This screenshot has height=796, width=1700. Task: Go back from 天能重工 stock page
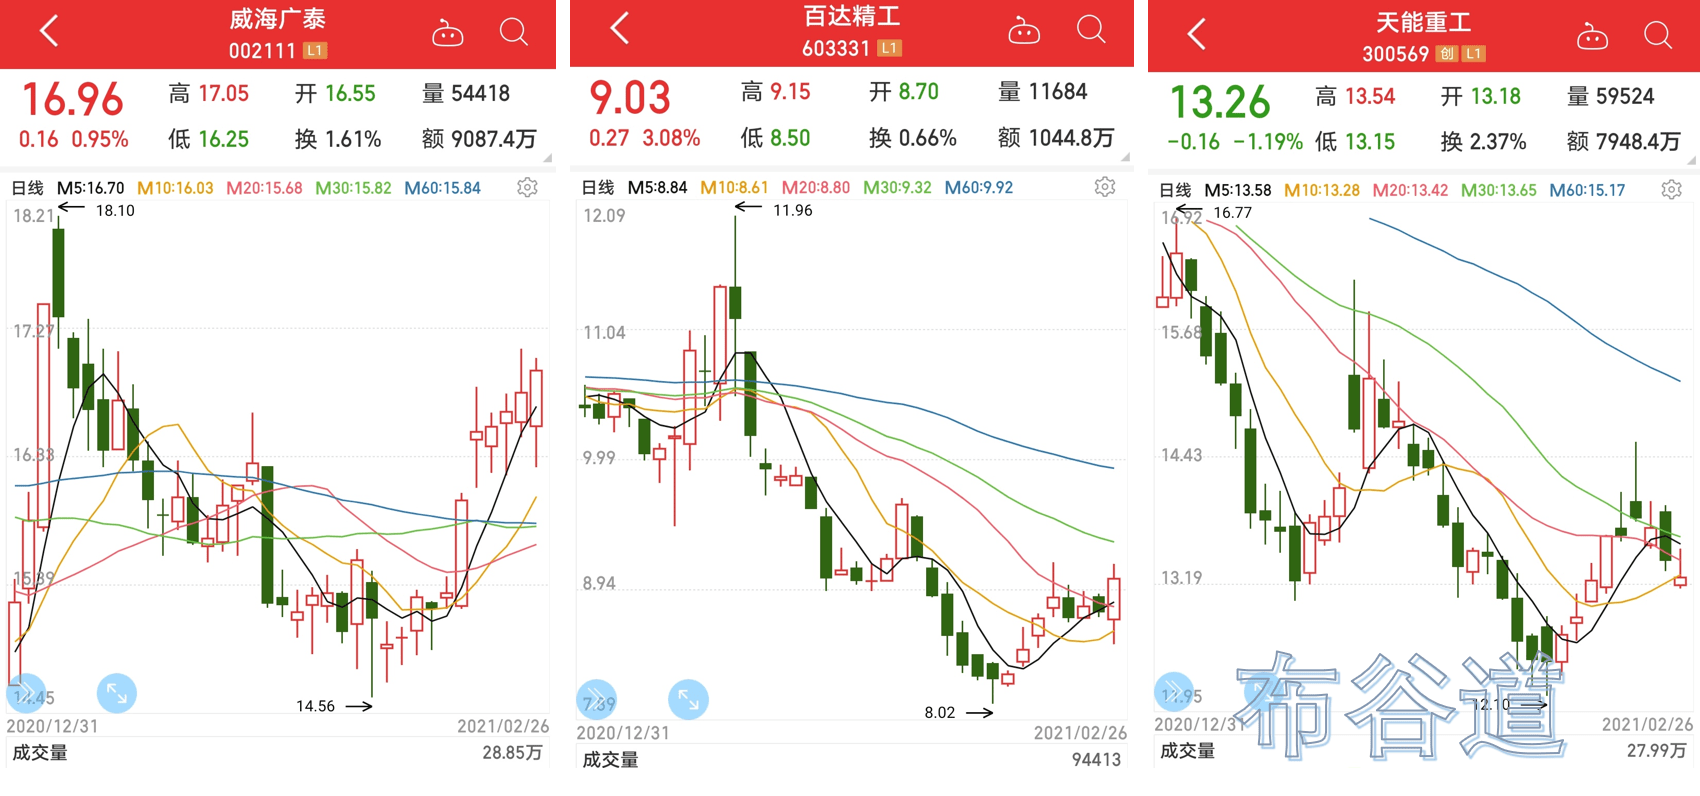coord(1197,34)
